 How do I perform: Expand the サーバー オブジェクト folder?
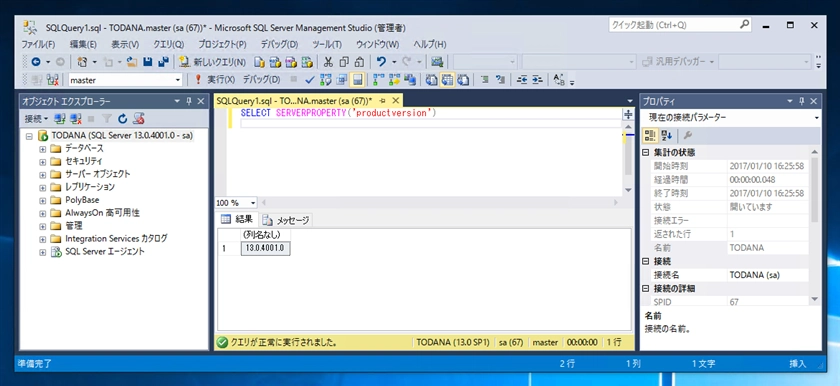(43, 174)
